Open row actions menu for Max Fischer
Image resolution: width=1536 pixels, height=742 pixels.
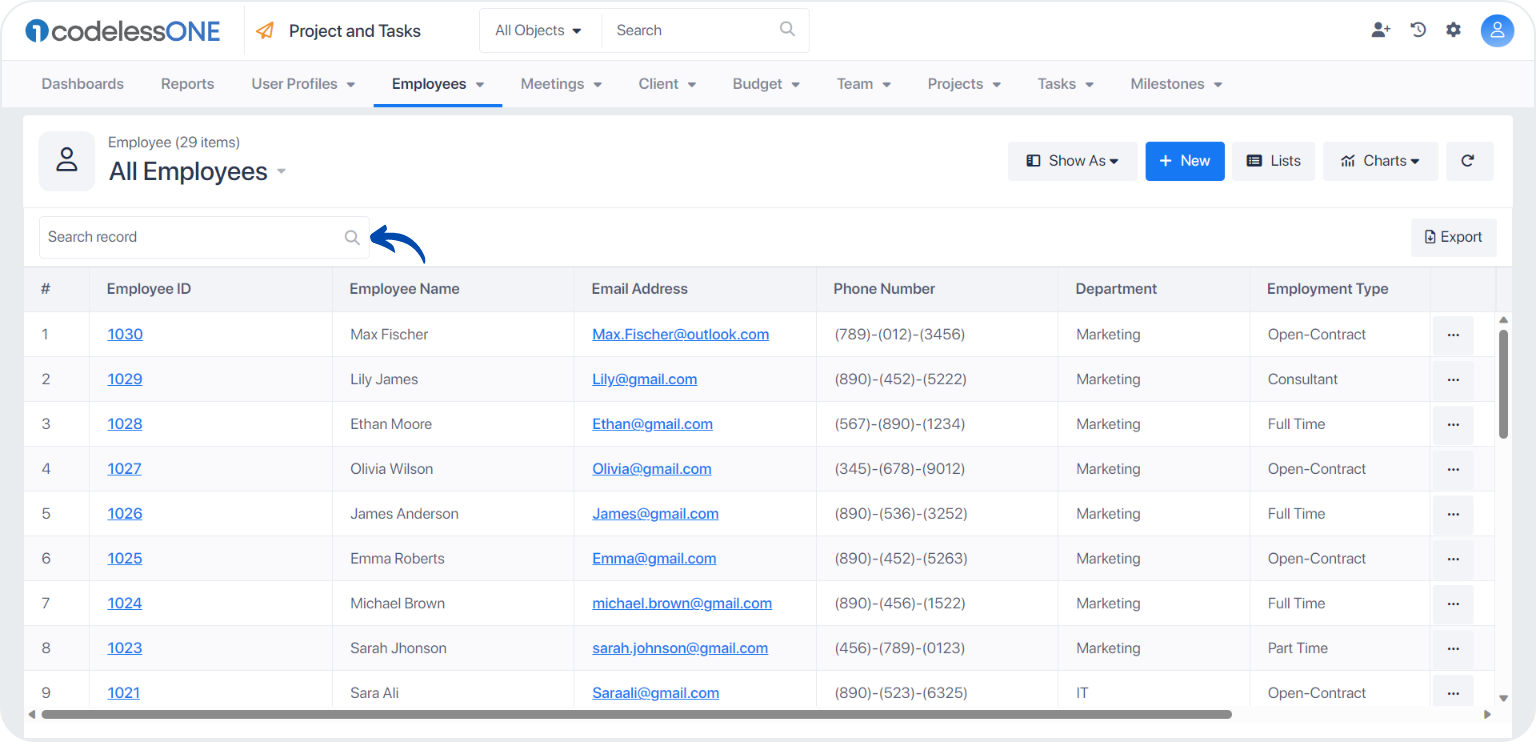1453,335
